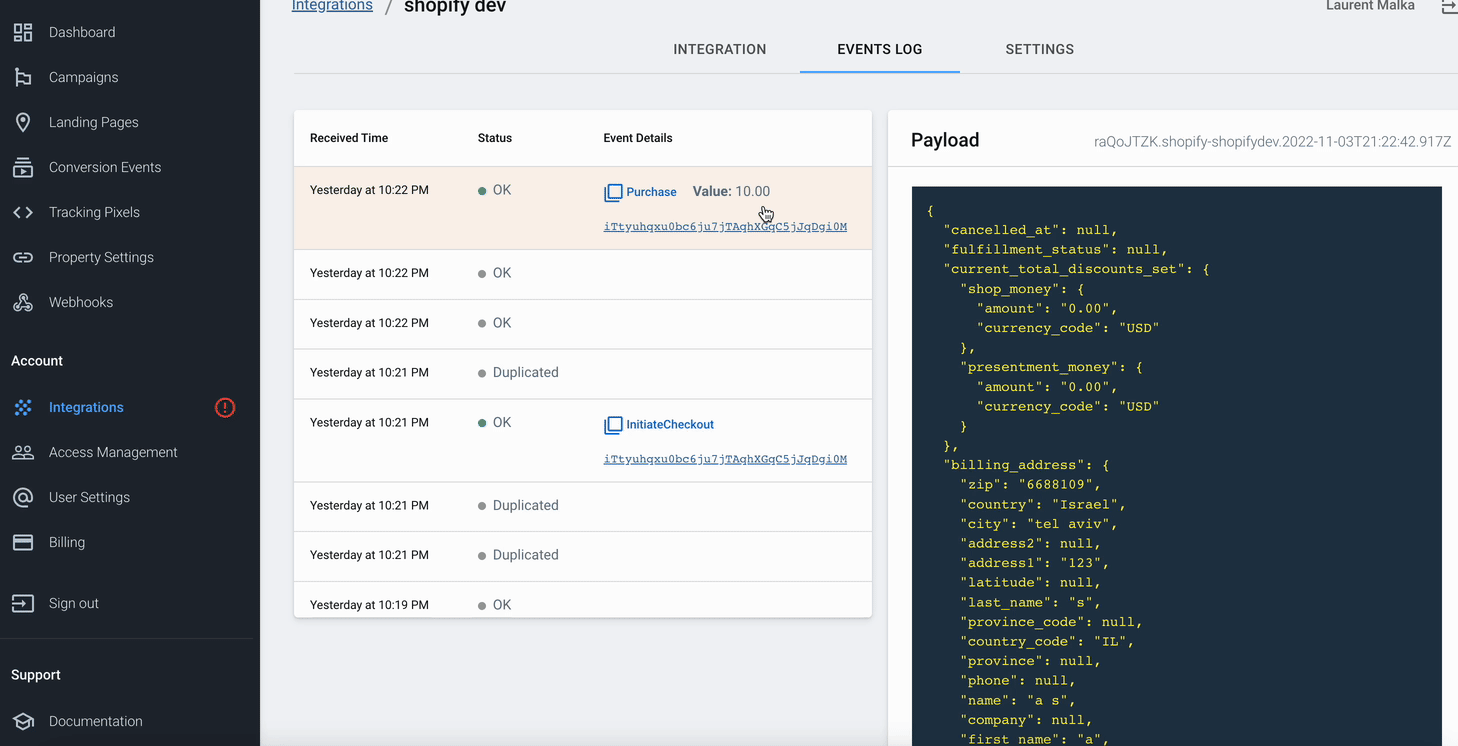Click the OK status in the Purchase row
1458x746 pixels.
coord(502,190)
